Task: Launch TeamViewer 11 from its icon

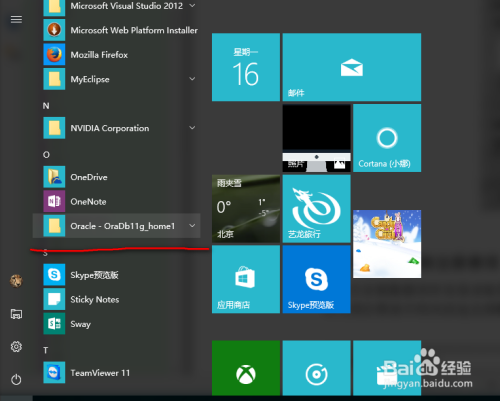Action: click(54, 373)
